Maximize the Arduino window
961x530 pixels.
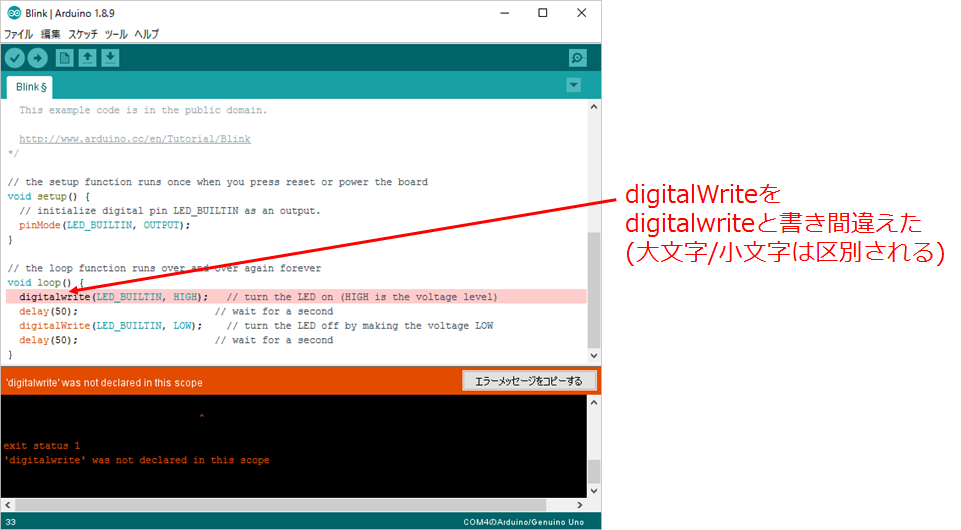pyautogui.click(x=542, y=13)
